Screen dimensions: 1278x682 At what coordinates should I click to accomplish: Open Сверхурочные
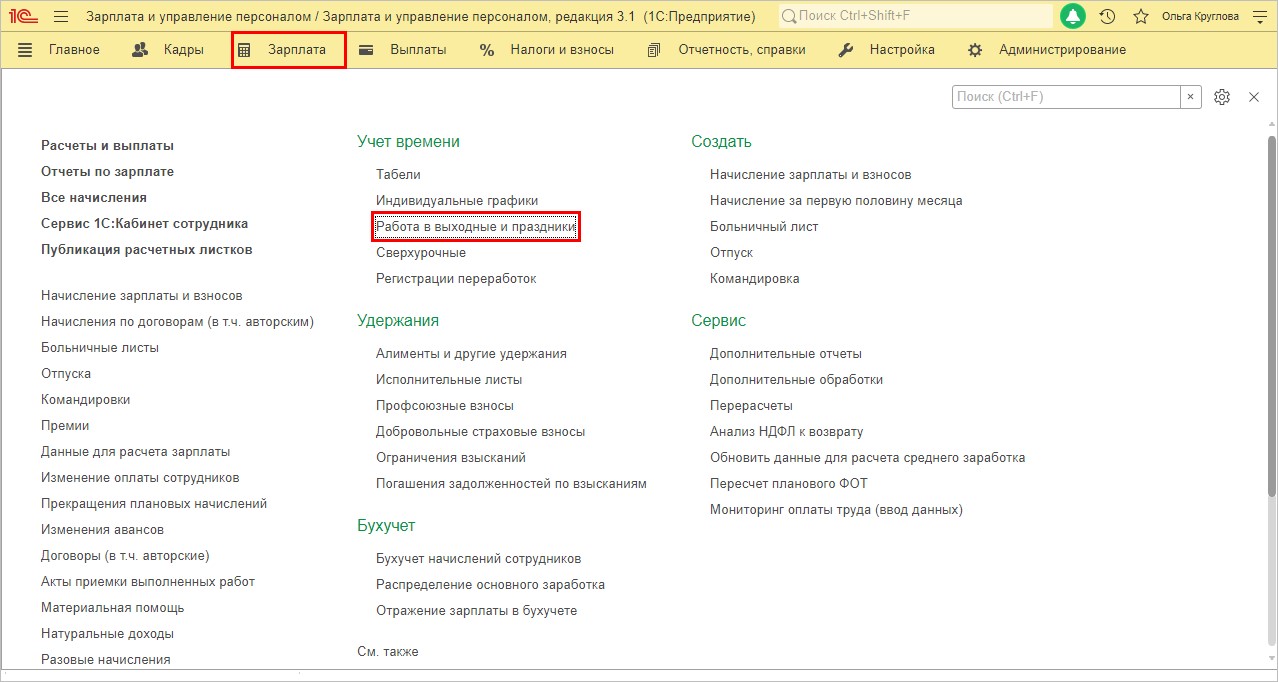[421, 252]
